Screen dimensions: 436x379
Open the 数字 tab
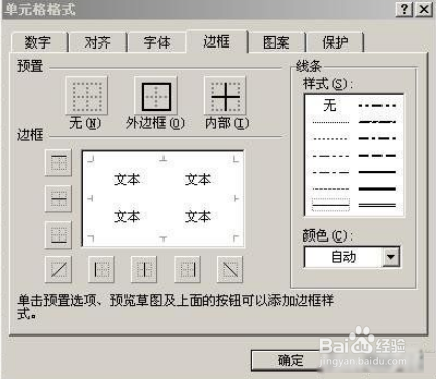click(39, 43)
